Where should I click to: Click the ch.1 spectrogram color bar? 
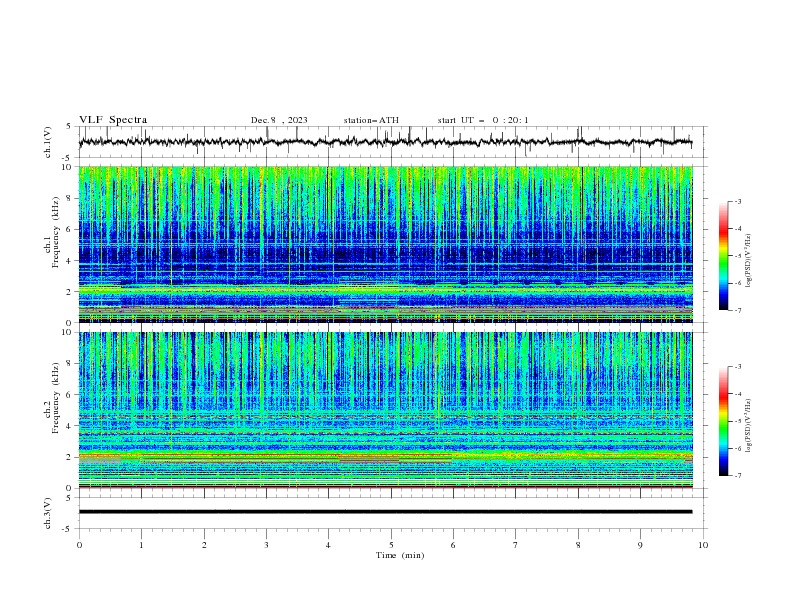coord(723,256)
